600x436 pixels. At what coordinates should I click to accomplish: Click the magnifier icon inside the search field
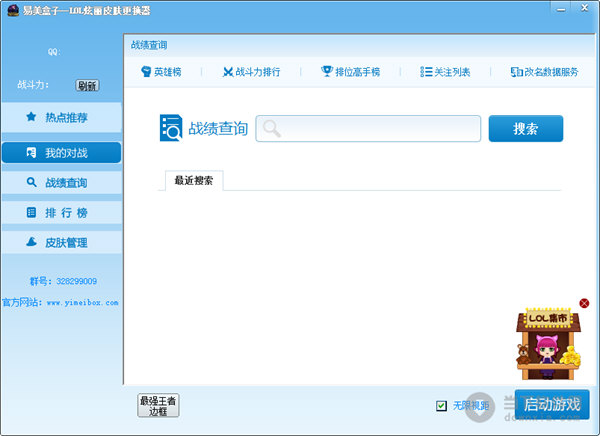[271, 129]
